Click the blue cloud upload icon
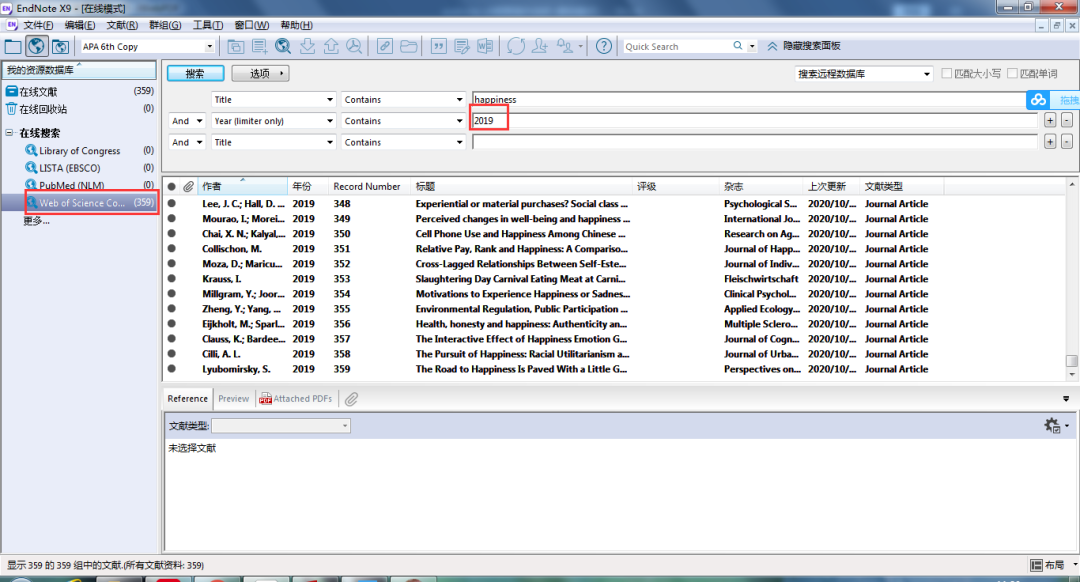Screen dimensions: 1080x582 click(1038, 100)
